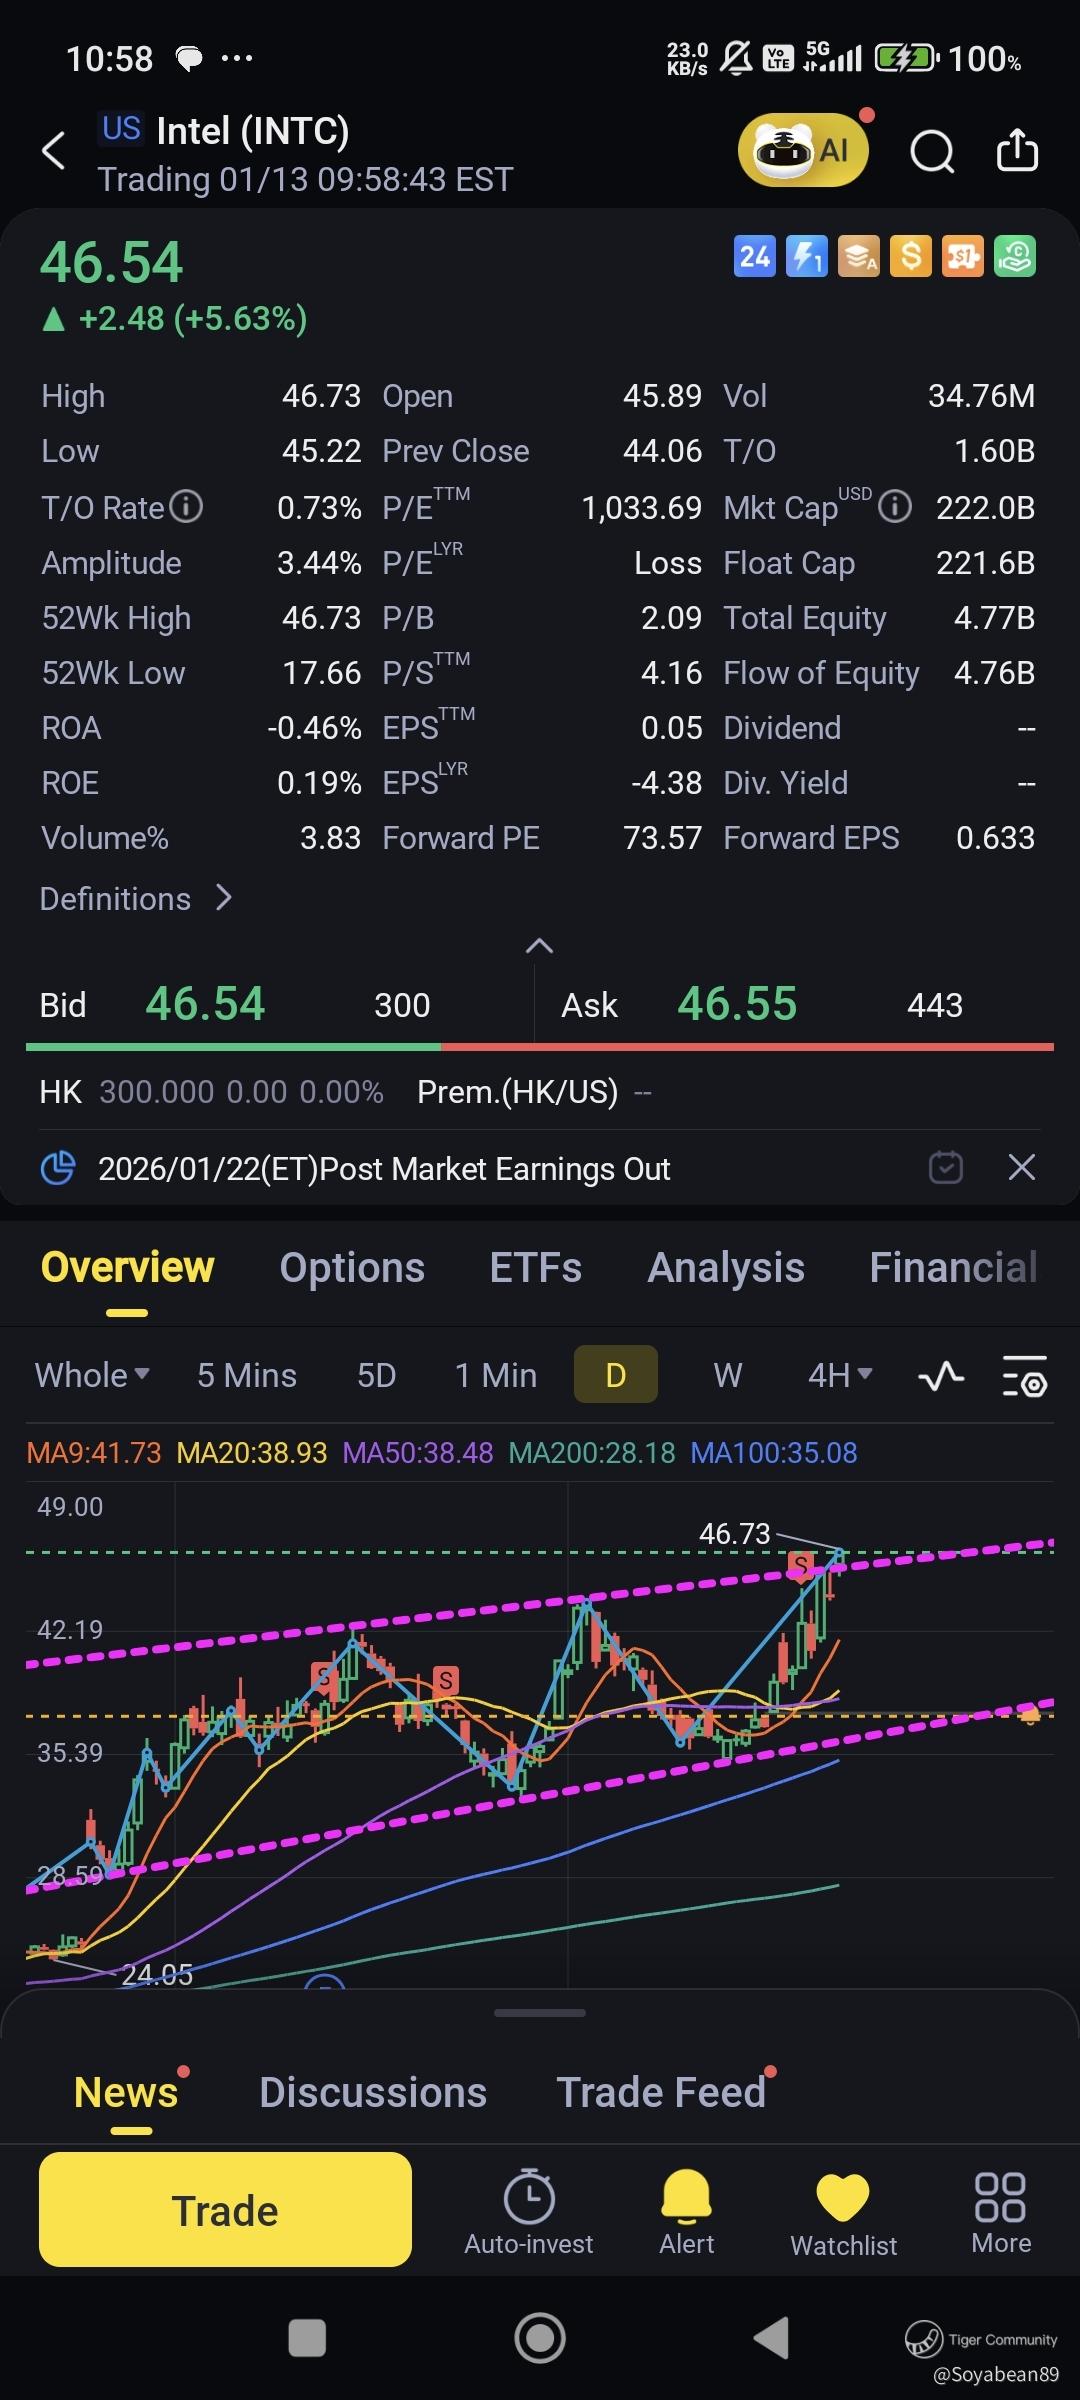1080x2400 pixels.
Task: Open Mkt Cap info icon
Action: click(x=895, y=507)
